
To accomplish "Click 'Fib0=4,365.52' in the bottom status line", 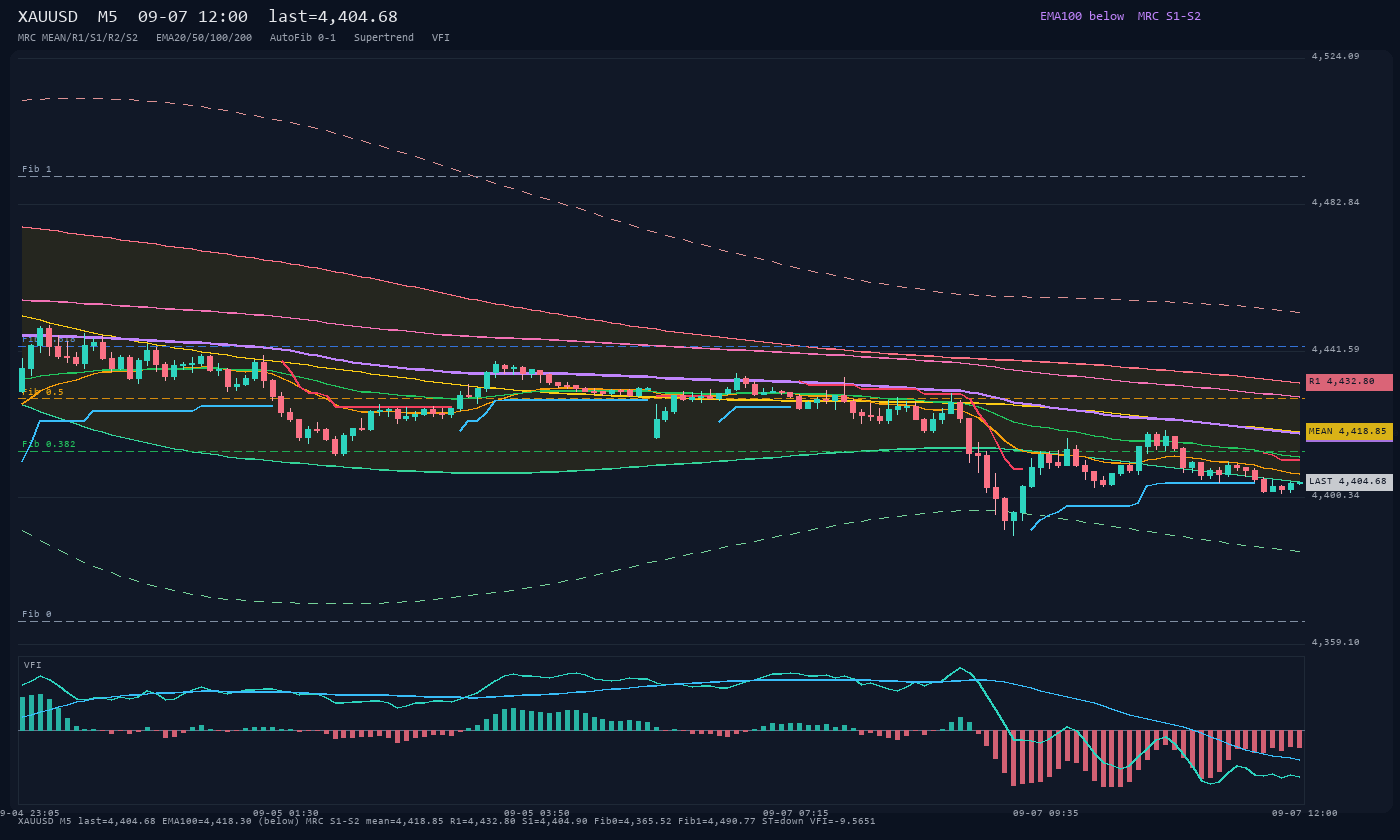I will [x=633, y=821].
